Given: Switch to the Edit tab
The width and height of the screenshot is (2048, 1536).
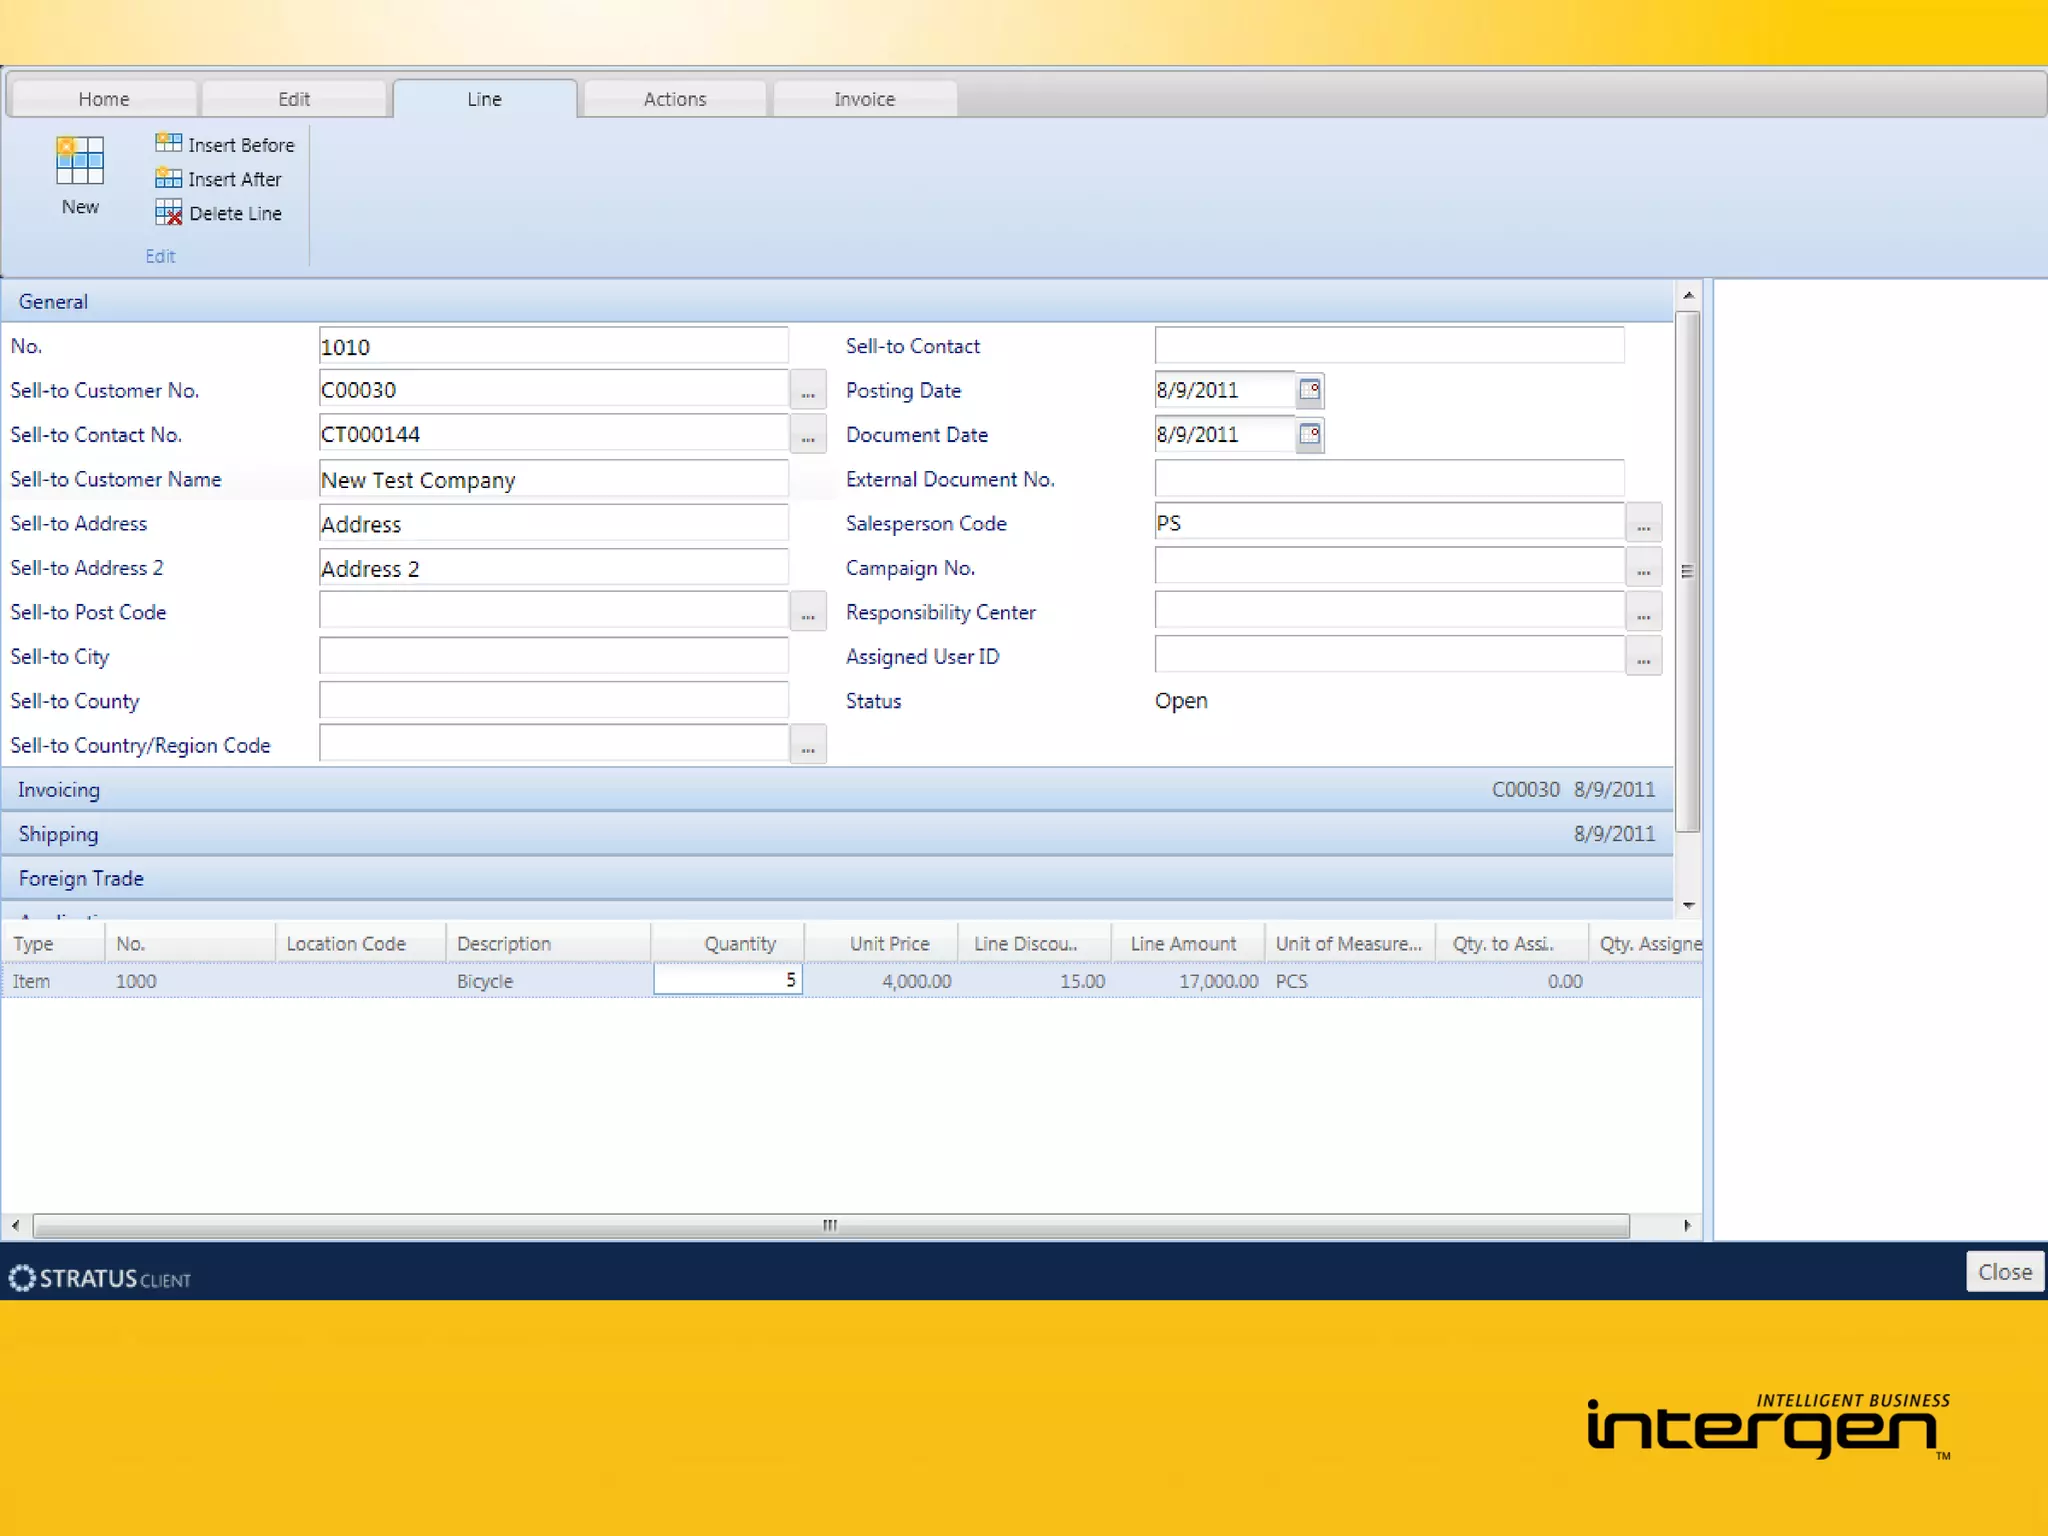Looking at the screenshot, I should point(294,99).
